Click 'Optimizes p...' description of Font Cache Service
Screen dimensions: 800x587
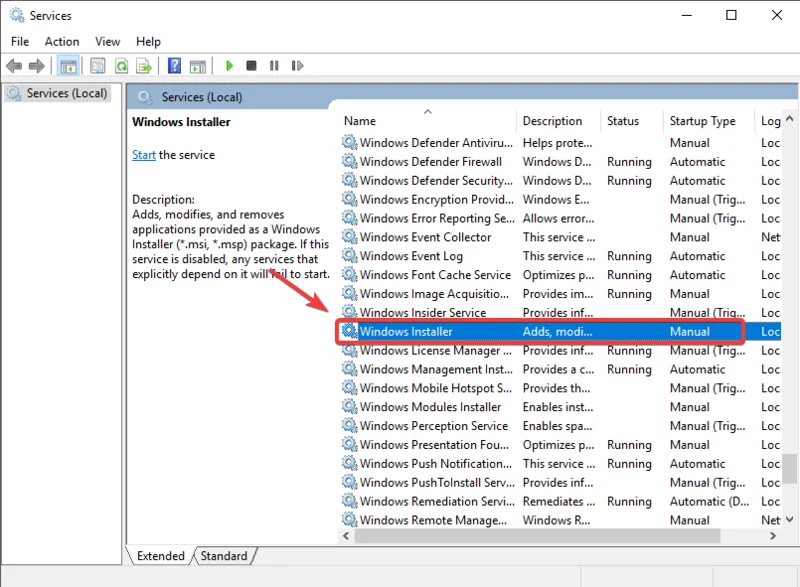[x=558, y=275]
